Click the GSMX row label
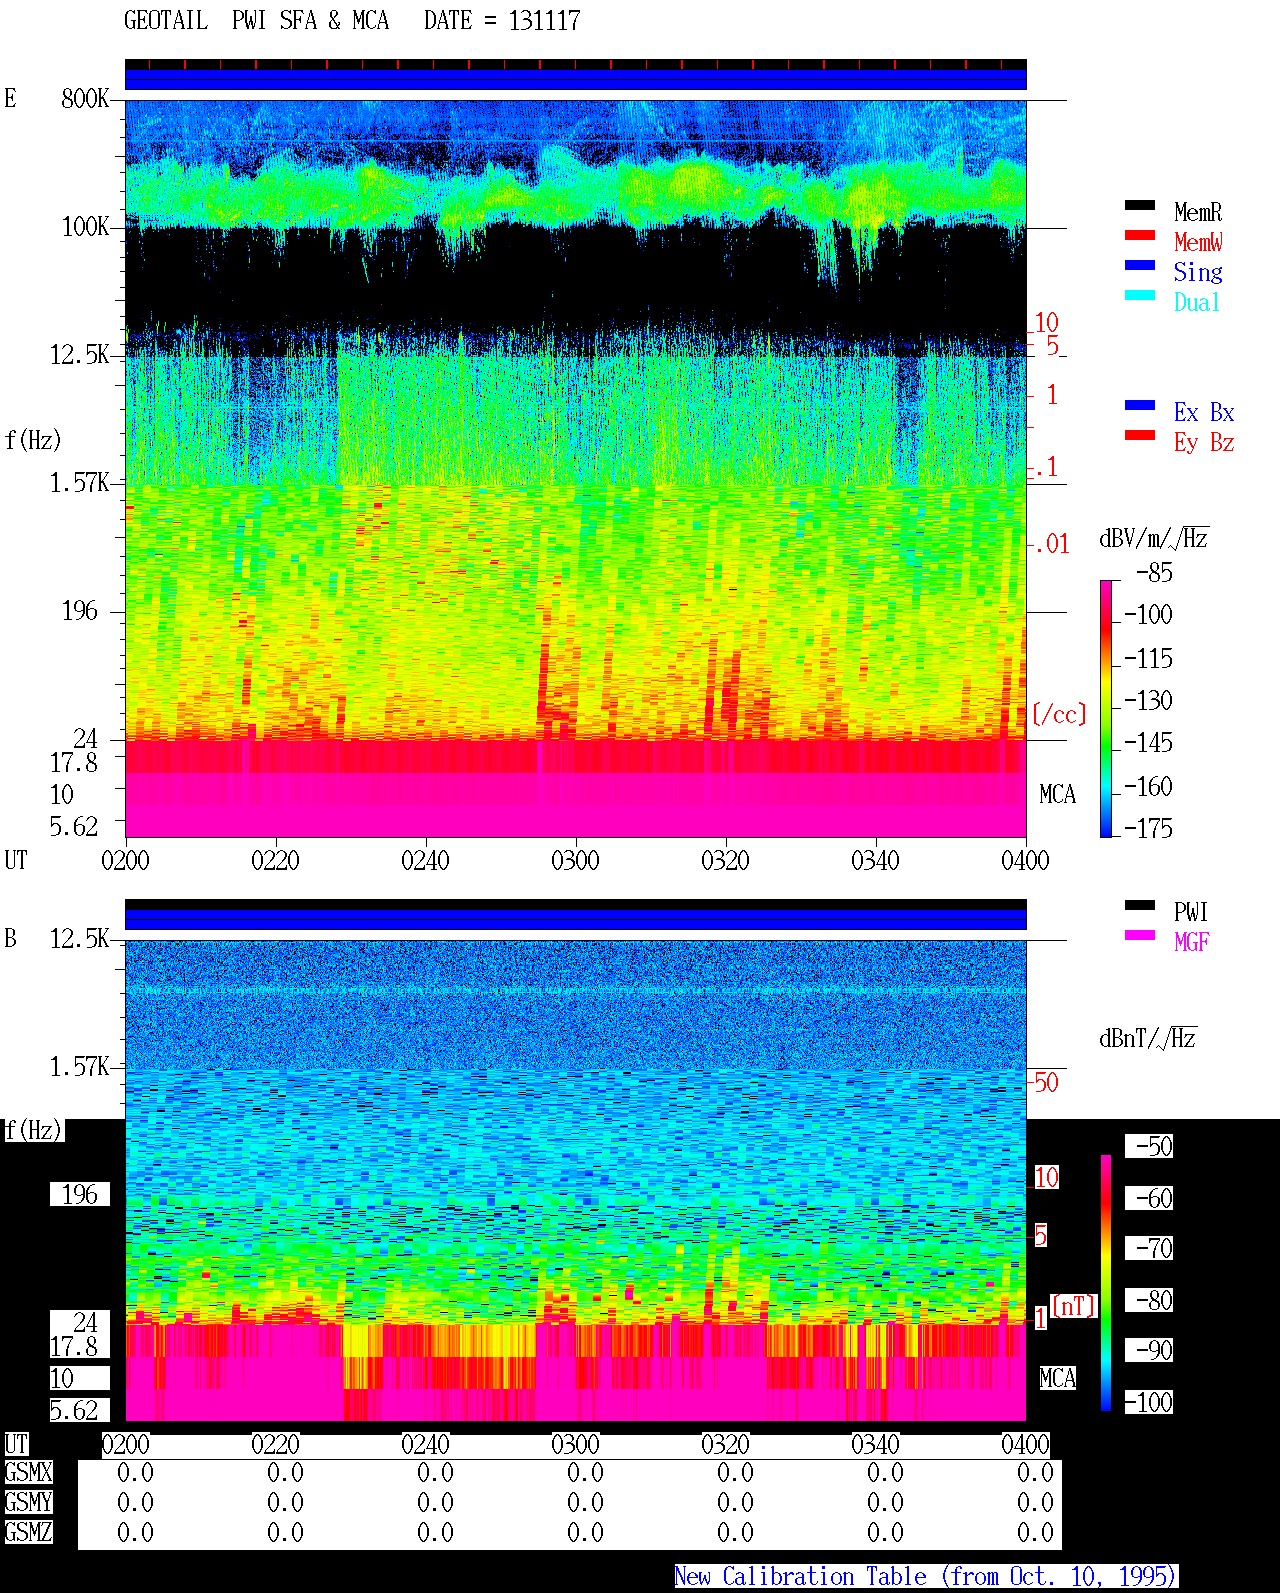The width and height of the screenshot is (1280, 1593). click(x=28, y=1473)
